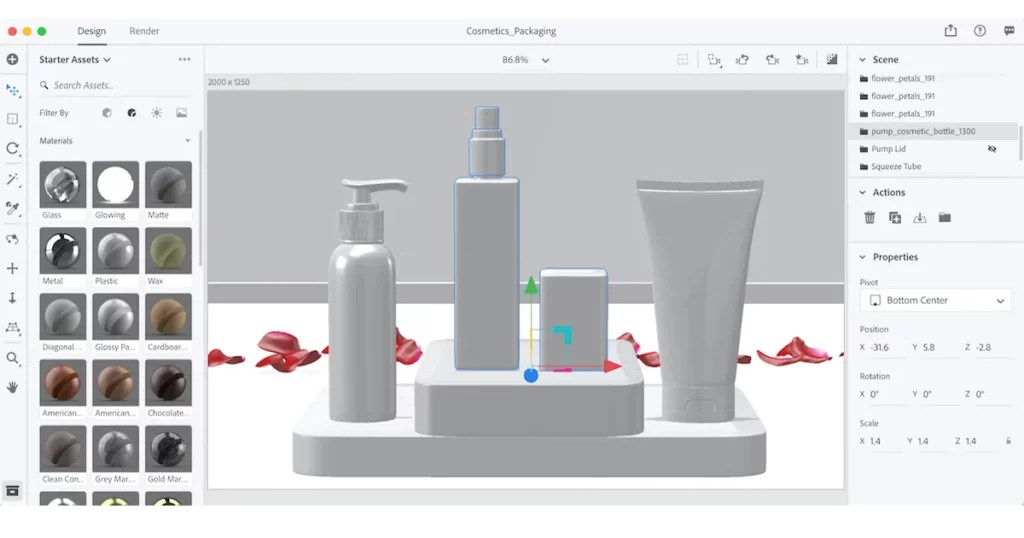The width and height of the screenshot is (1024, 538).
Task: Filter assets by images
Action: pyautogui.click(x=182, y=113)
